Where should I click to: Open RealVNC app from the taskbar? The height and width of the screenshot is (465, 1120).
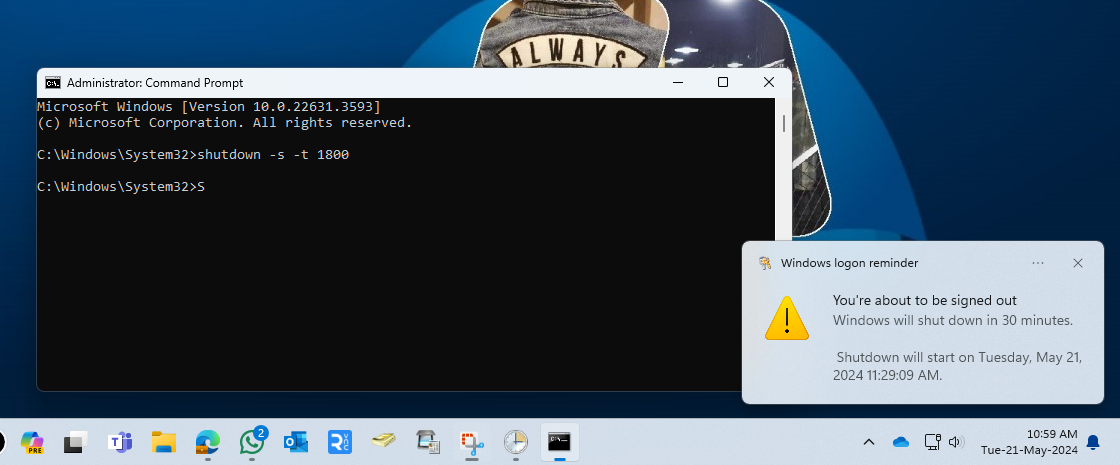pos(339,442)
